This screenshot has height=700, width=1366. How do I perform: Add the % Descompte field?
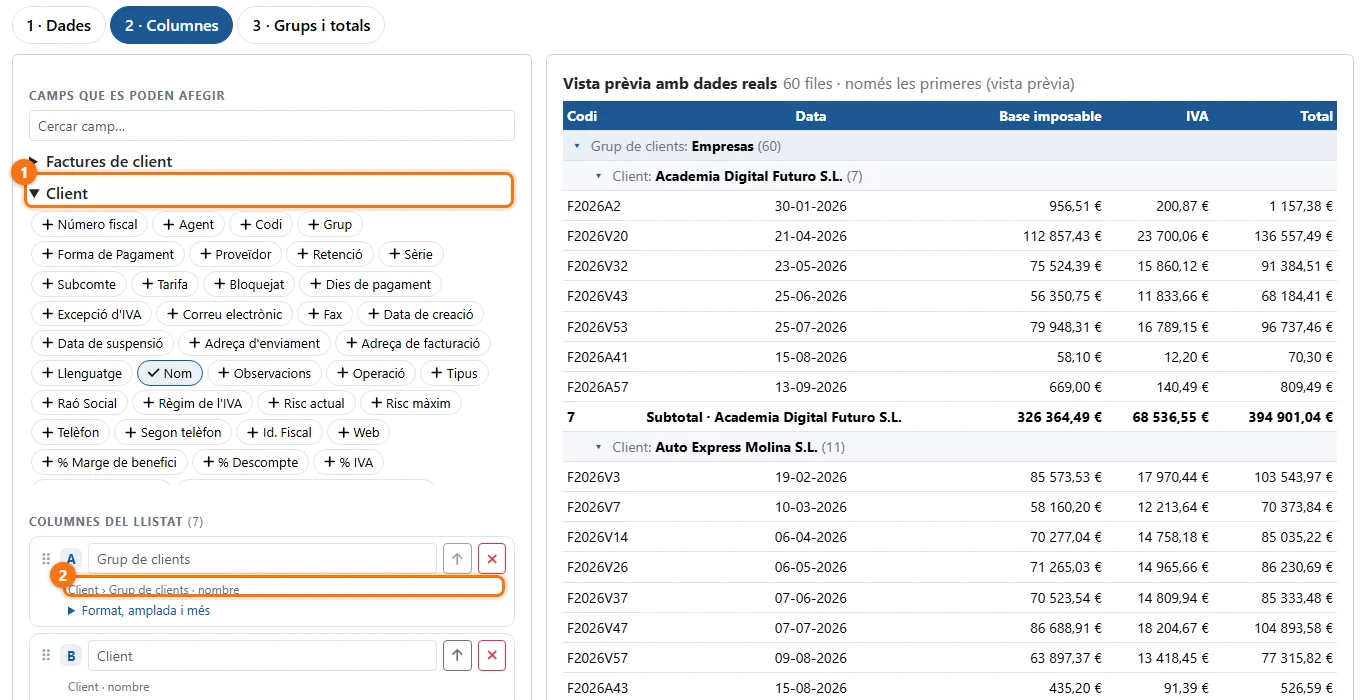click(x=250, y=462)
